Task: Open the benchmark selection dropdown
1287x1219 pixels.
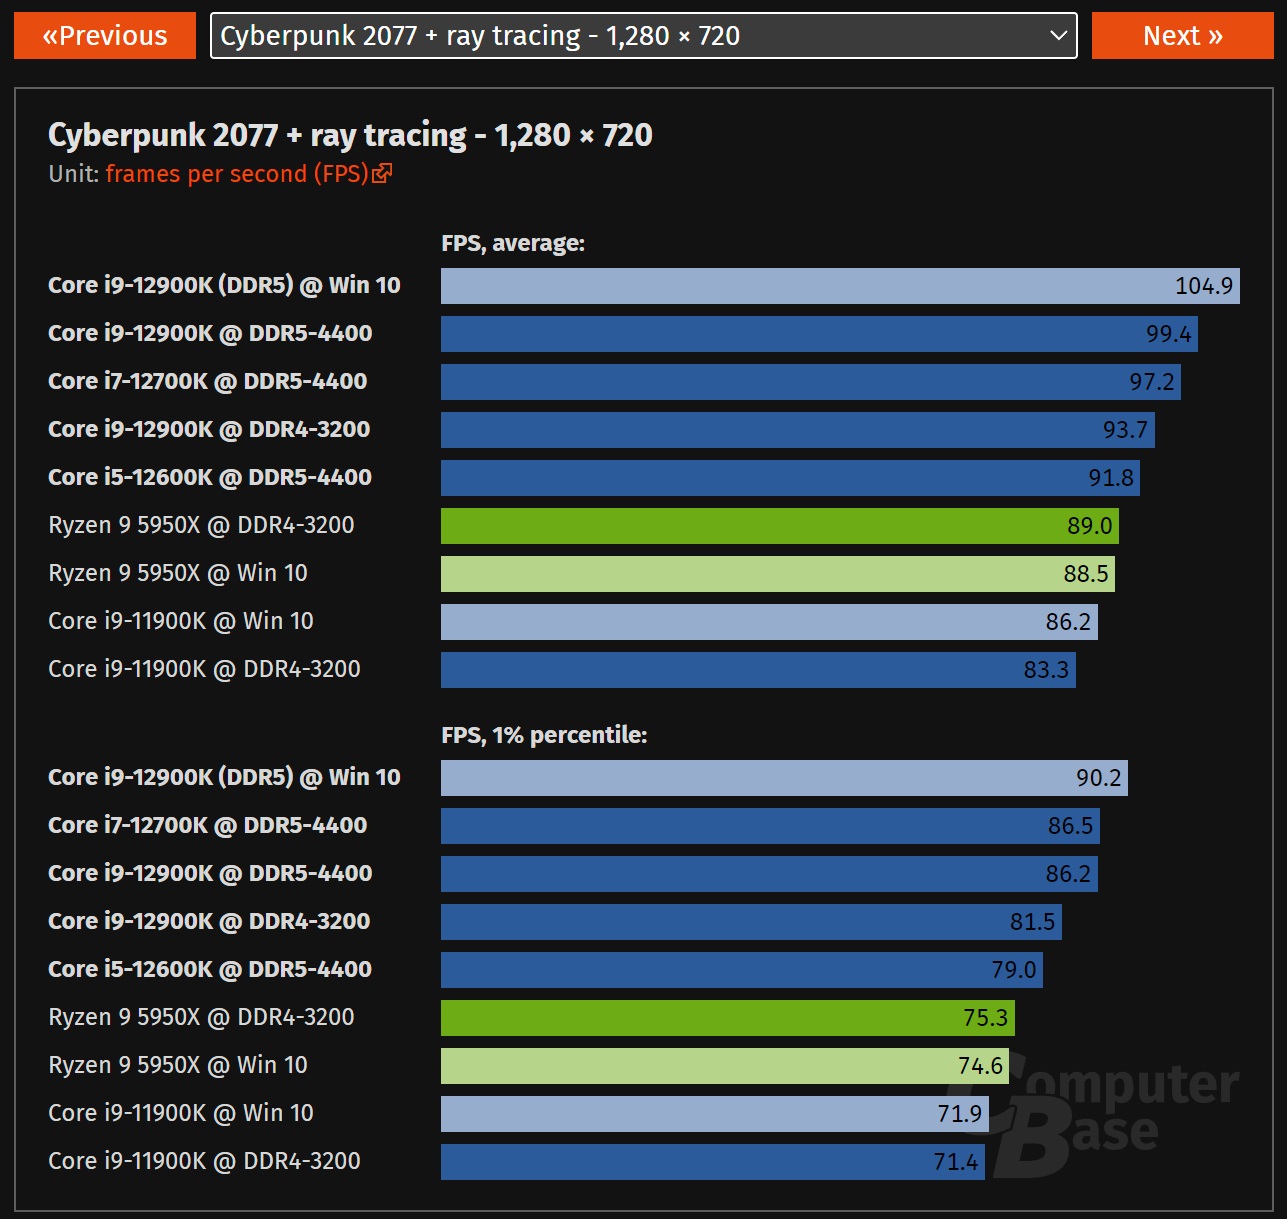Action: pyautogui.click(x=643, y=36)
